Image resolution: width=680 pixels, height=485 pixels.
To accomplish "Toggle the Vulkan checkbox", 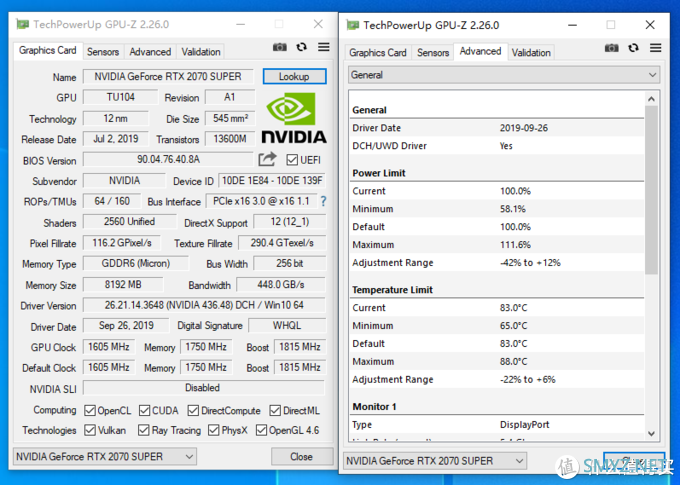I will [x=90, y=430].
